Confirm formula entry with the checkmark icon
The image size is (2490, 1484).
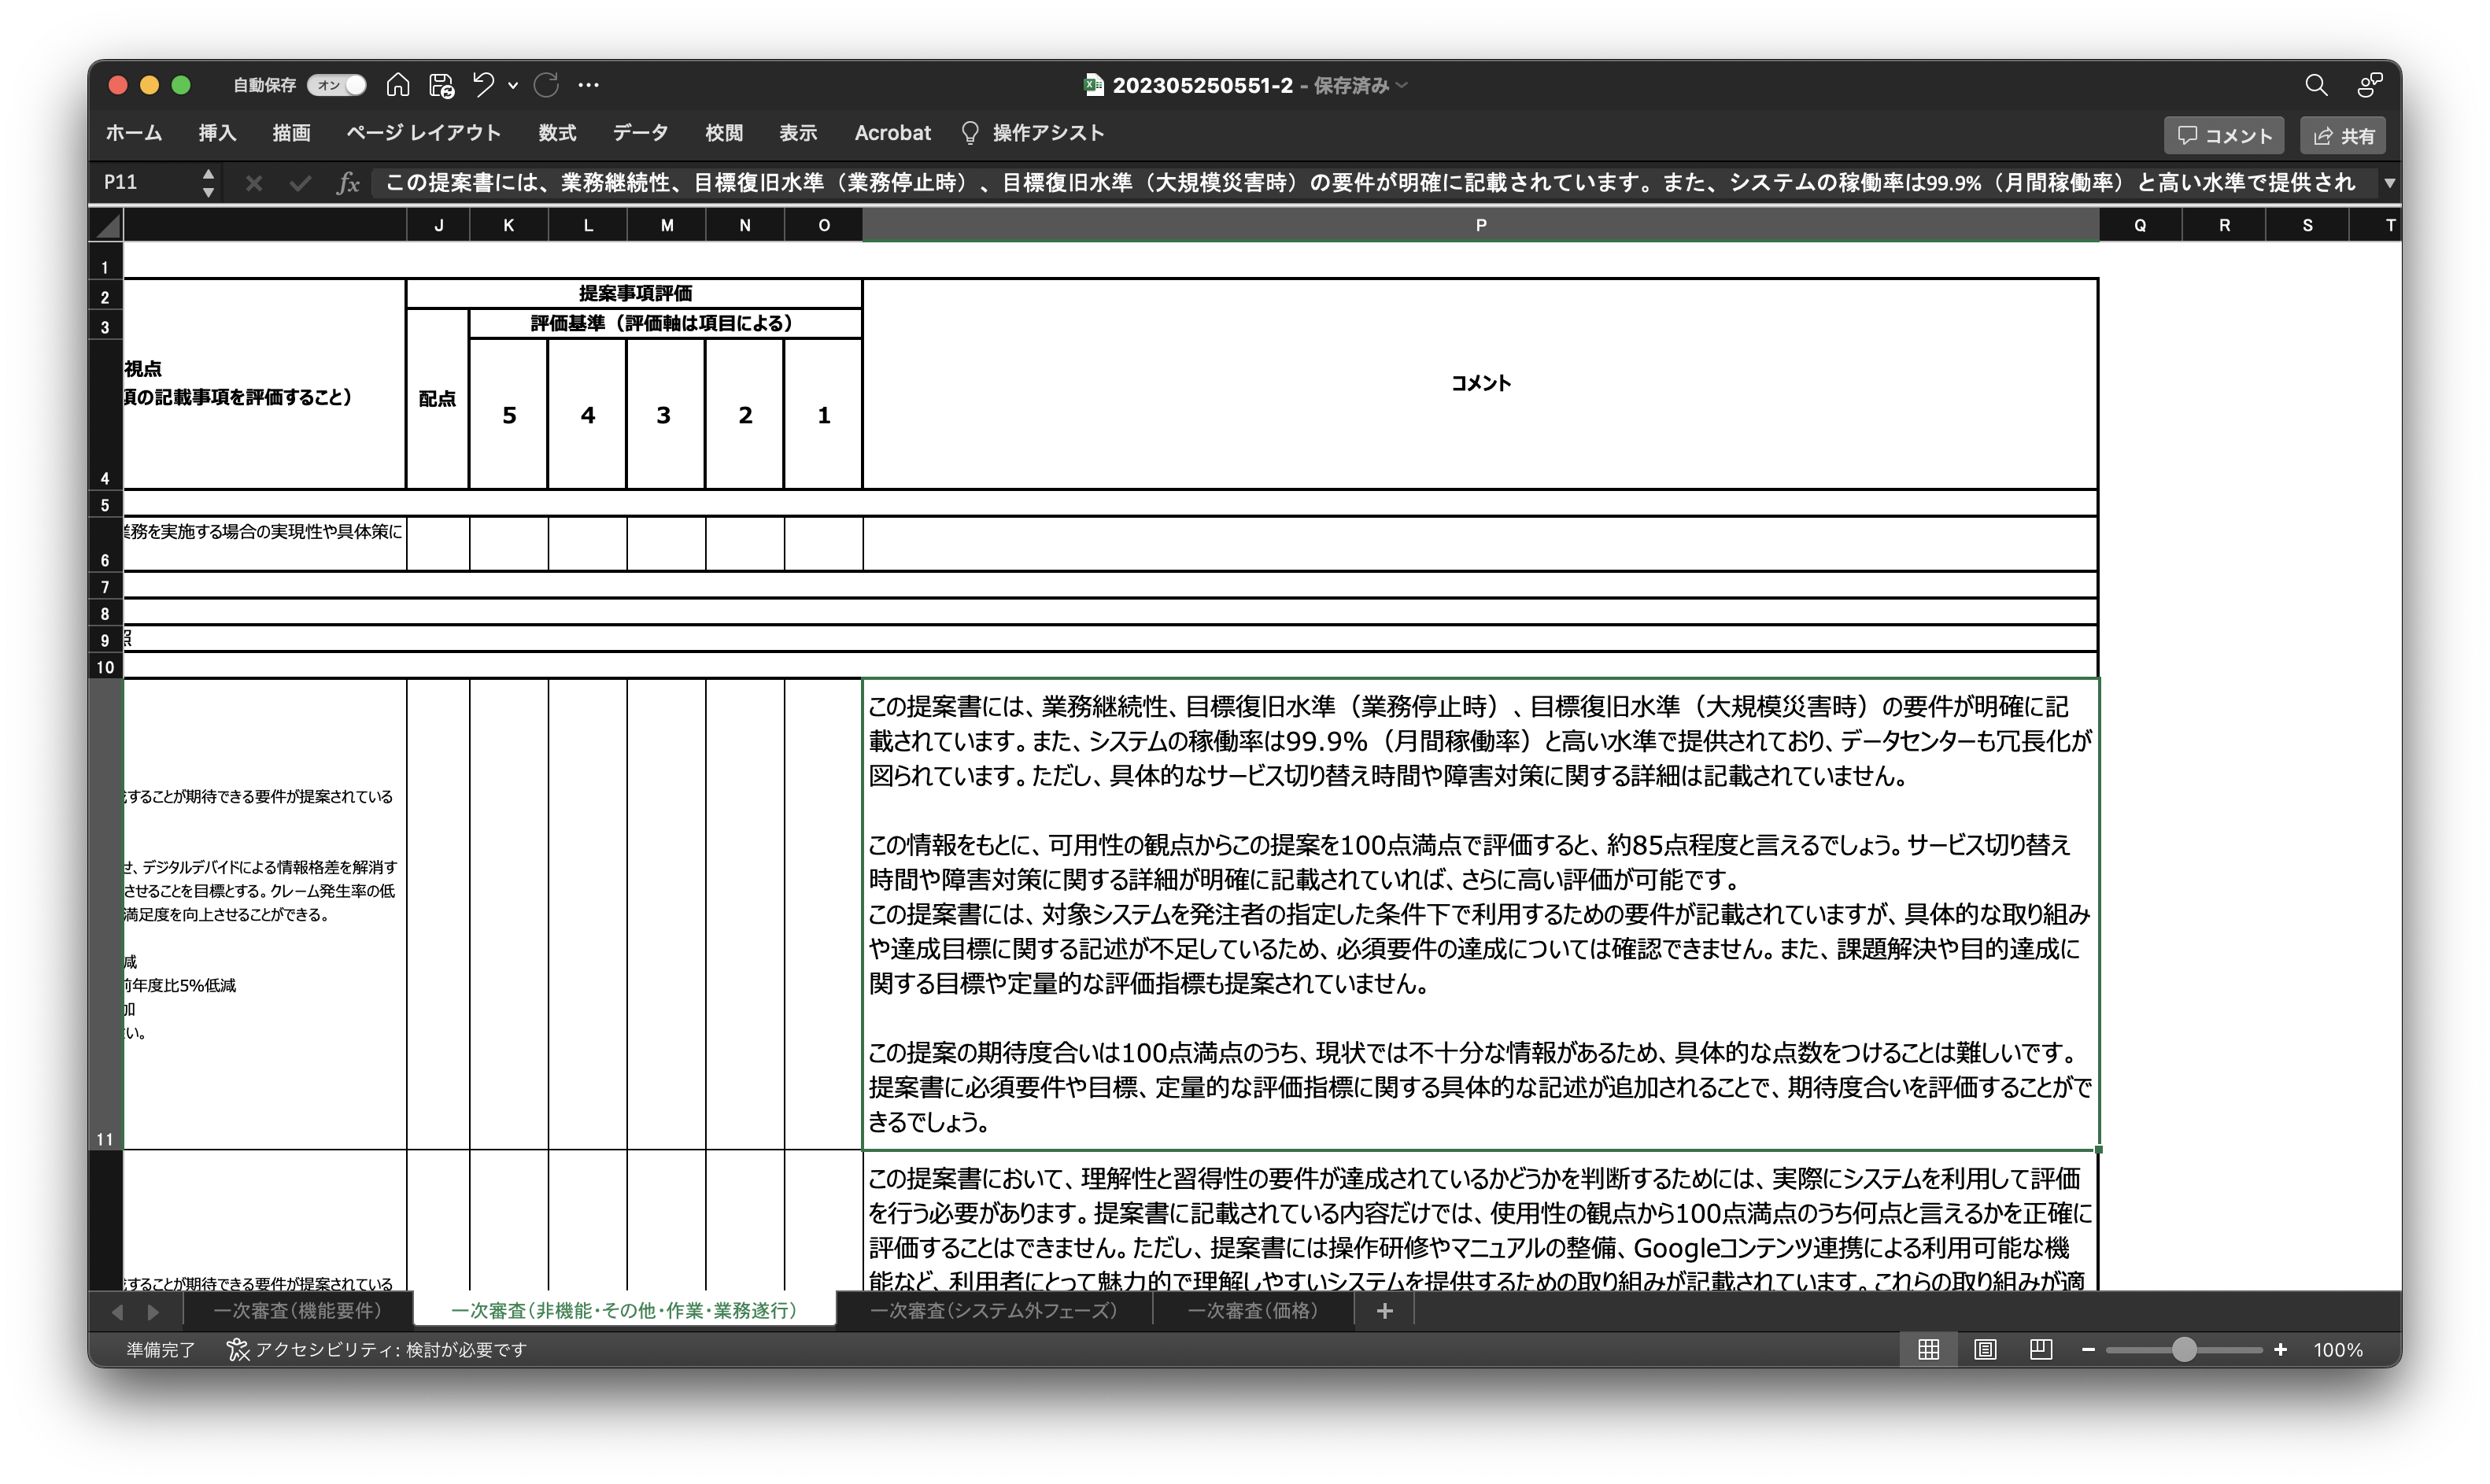pos(300,182)
